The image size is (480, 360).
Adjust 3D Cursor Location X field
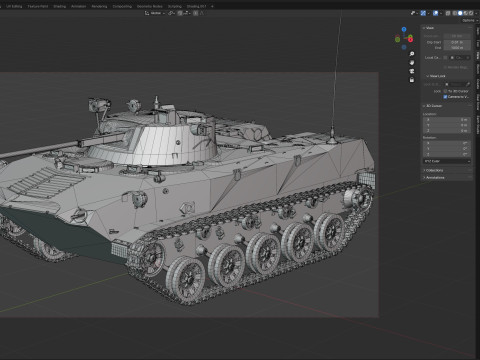(447, 119)
